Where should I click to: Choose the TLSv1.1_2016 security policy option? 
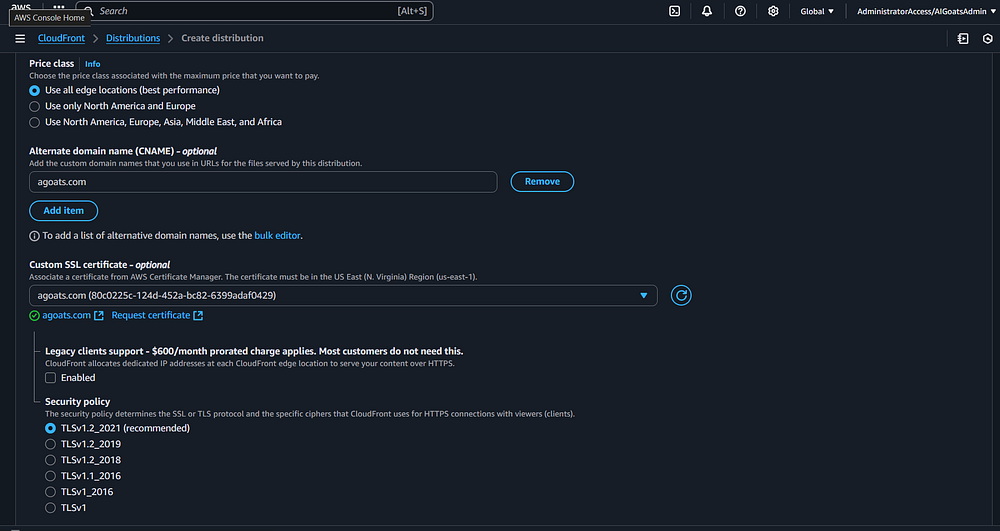pyautogui.click(x=51, y=476)
